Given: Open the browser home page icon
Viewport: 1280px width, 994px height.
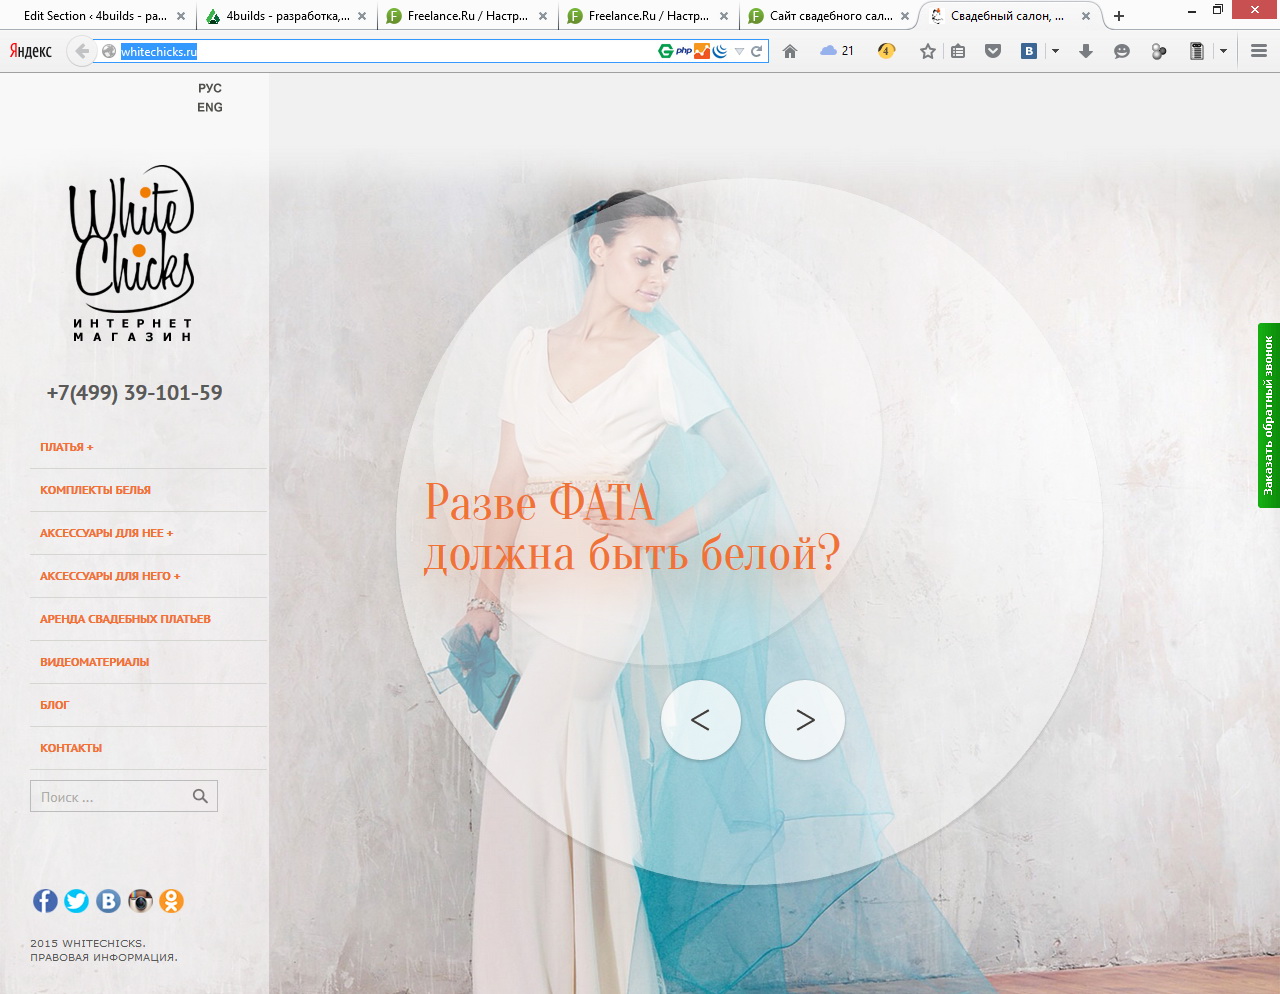Looking at the screenshot, I should click(790, 51).
